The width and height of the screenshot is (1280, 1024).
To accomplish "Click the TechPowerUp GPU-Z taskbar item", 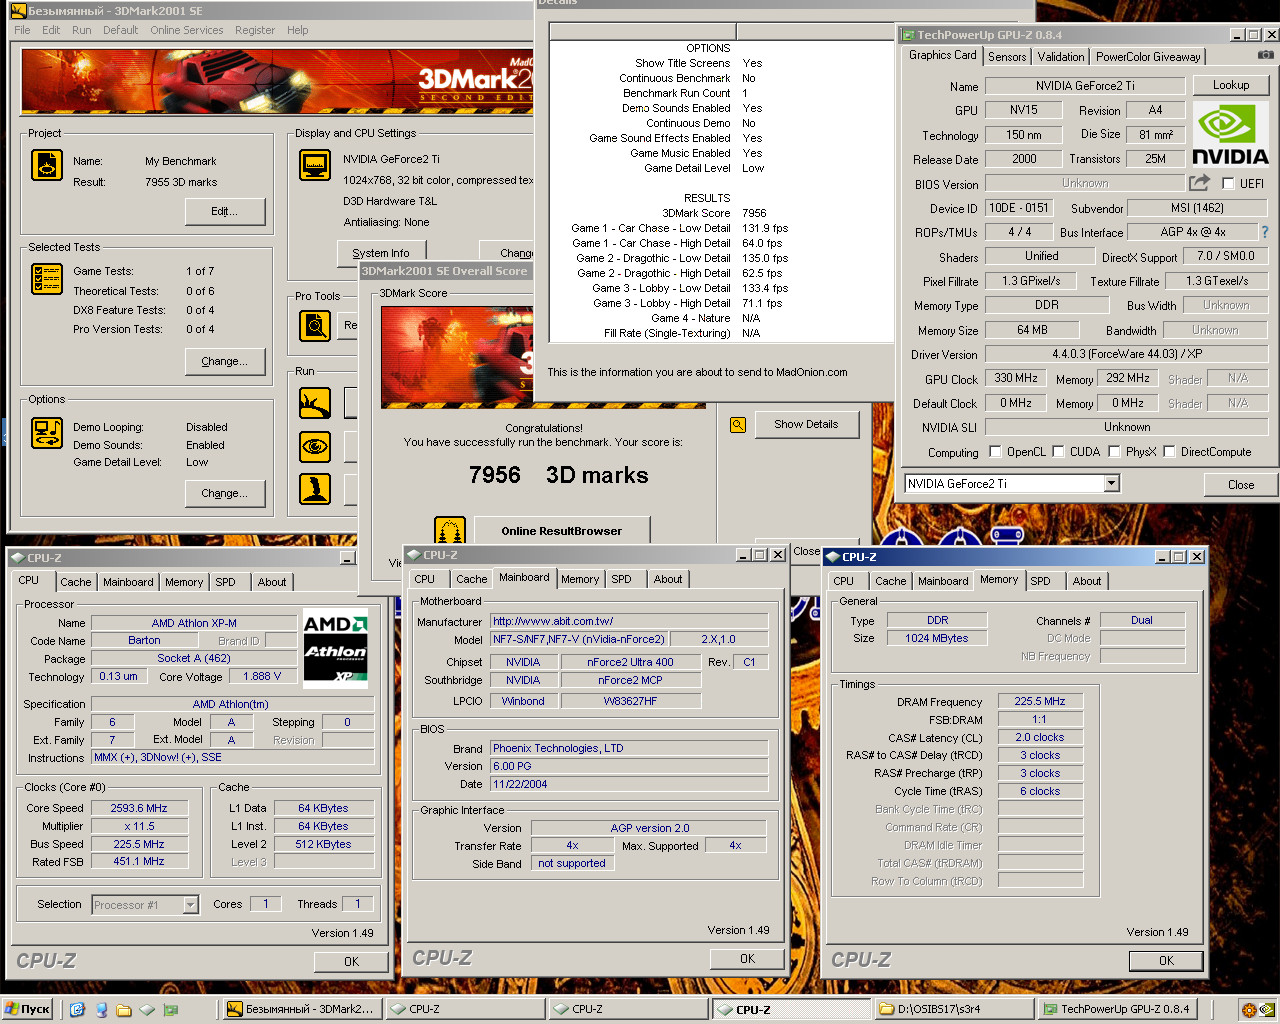I will click(1117, 1009).
